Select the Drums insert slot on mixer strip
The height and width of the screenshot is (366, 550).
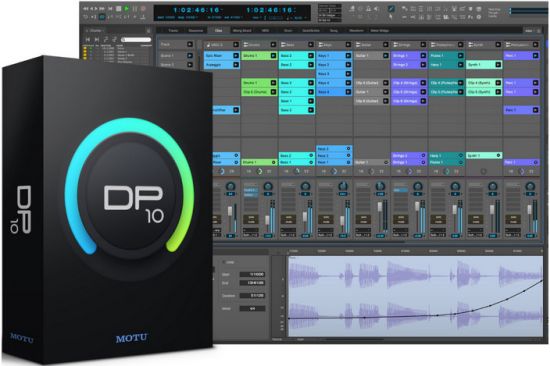pyautogui.click(x=250, y=190)
